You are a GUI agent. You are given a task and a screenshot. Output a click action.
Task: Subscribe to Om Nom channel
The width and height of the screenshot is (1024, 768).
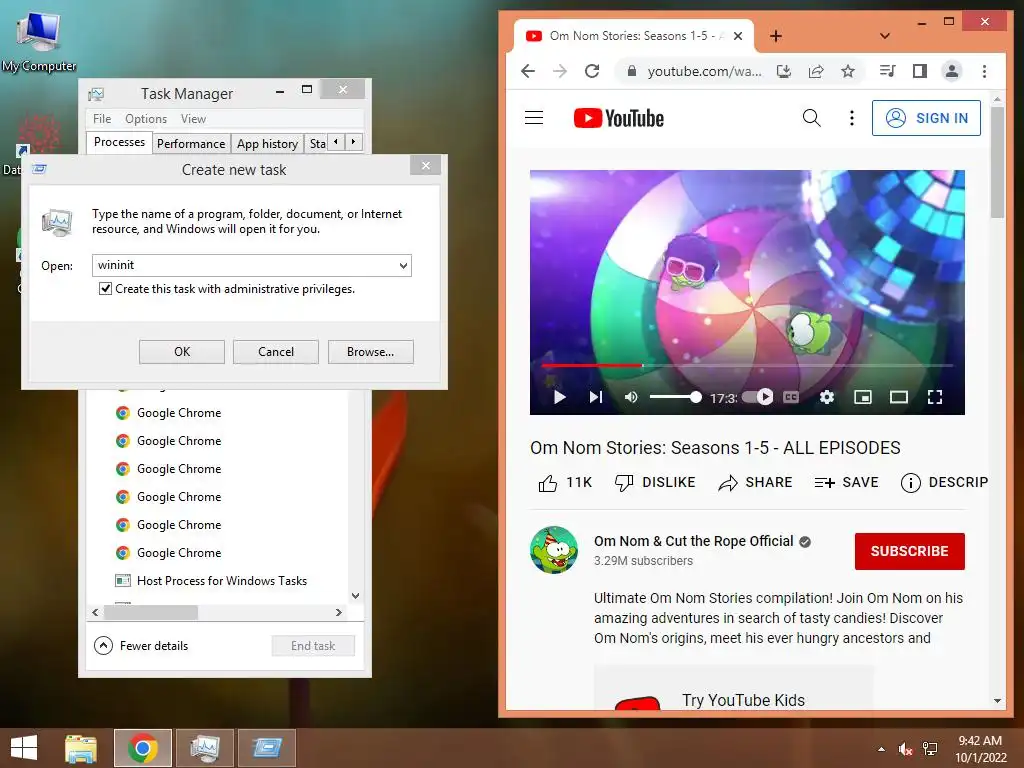[x=909, y=551]
